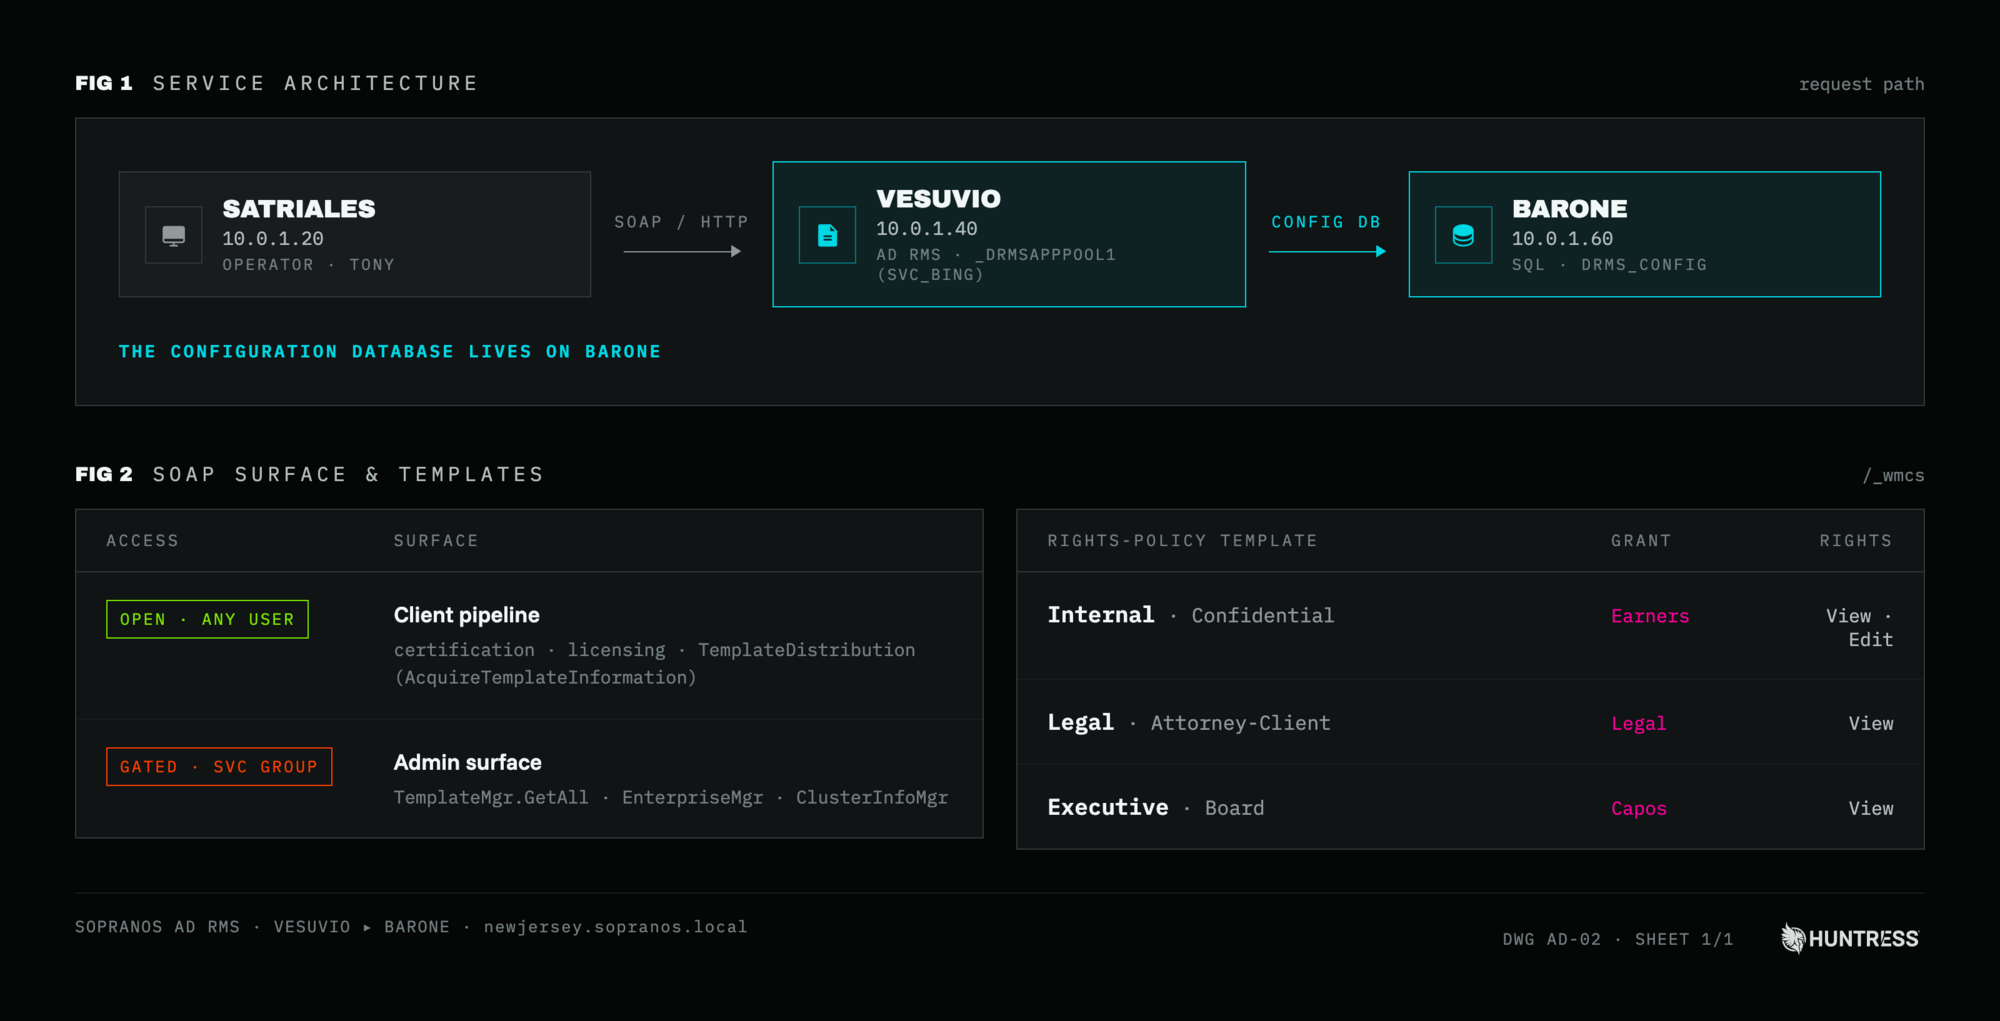The image size is (2000, 1021).
Task: Select the GATED · SVC GROUP badge
Action: (x=219, y=767)
